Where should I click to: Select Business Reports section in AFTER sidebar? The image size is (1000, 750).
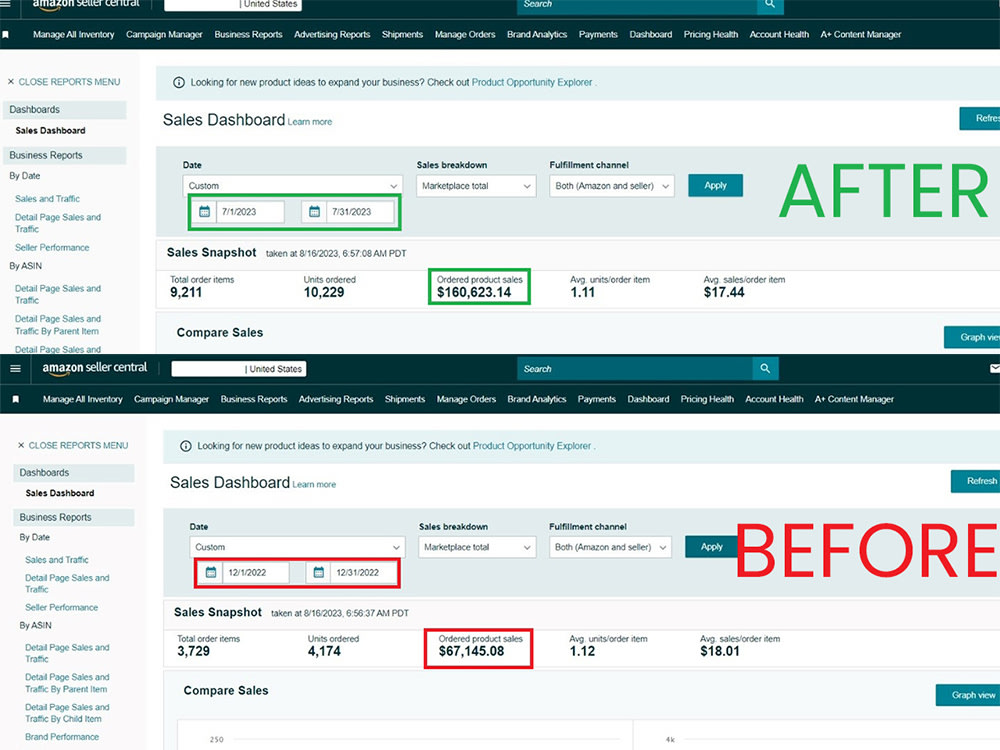pyautogui.click(x=64, y=155)
